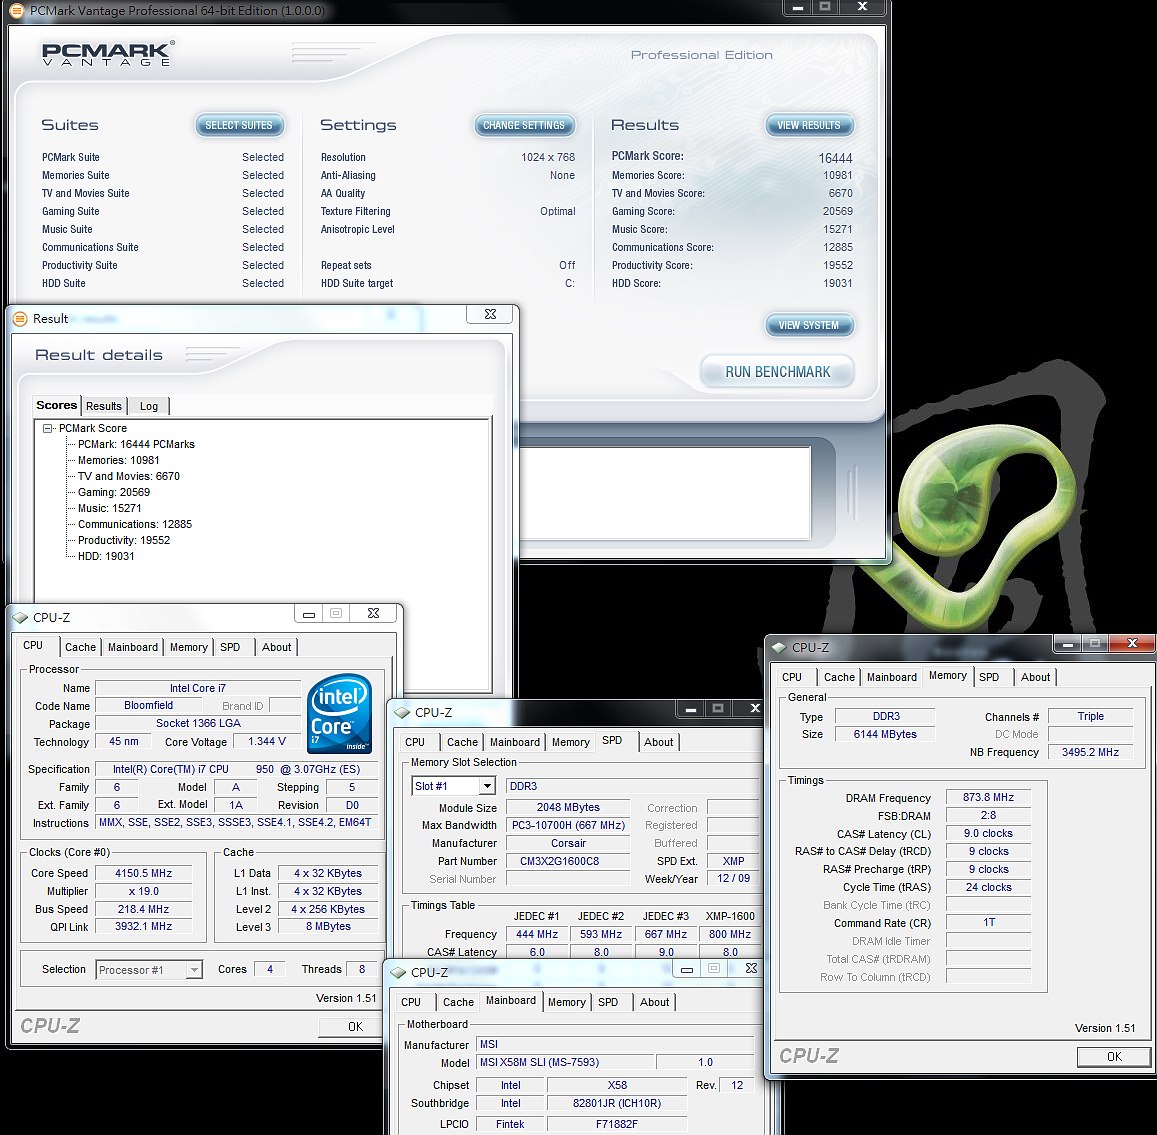Close the CPU-Z Memory window
Screen dimensions: 1157x1135
click(1133, 644)
